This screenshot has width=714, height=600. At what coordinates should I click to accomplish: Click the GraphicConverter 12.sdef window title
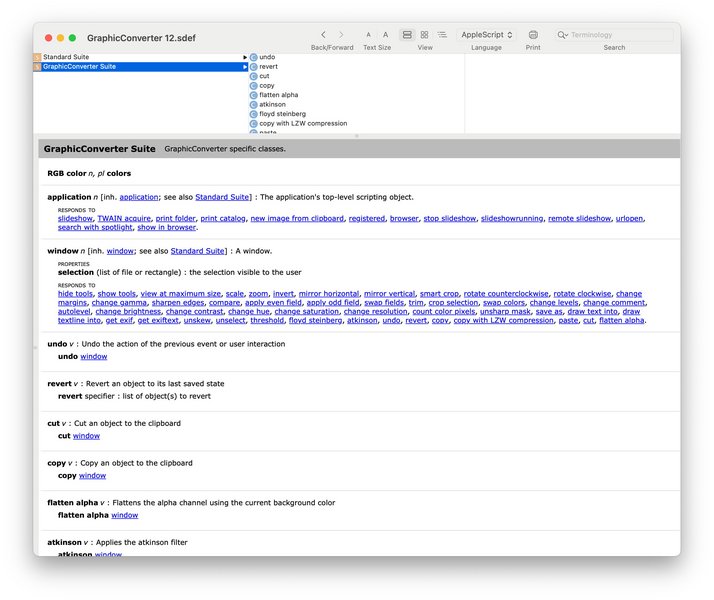pyautogui.click(x=141, y=38)
